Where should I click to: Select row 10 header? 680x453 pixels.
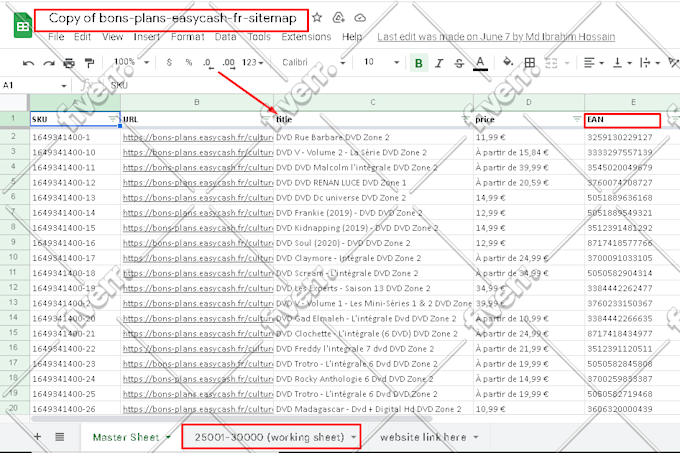(x=13, y=257)
